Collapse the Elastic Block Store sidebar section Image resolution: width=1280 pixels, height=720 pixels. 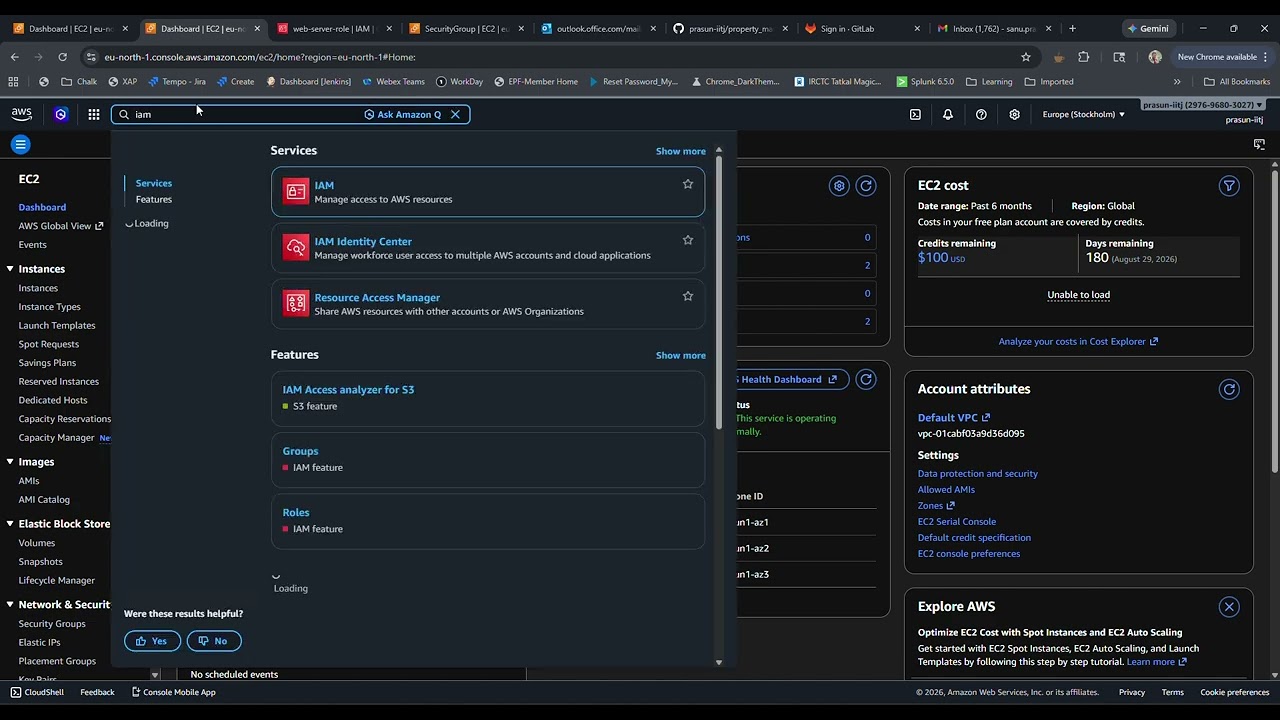click(x=10, y=524)
